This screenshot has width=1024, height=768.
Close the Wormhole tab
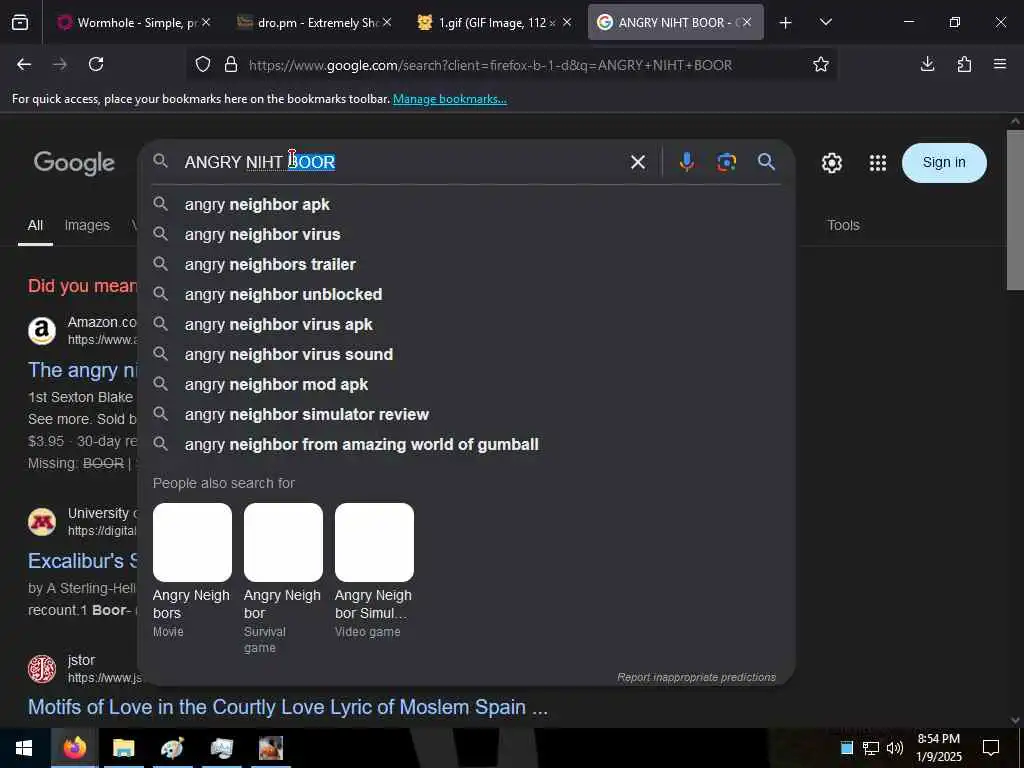(x=206, y=23)
